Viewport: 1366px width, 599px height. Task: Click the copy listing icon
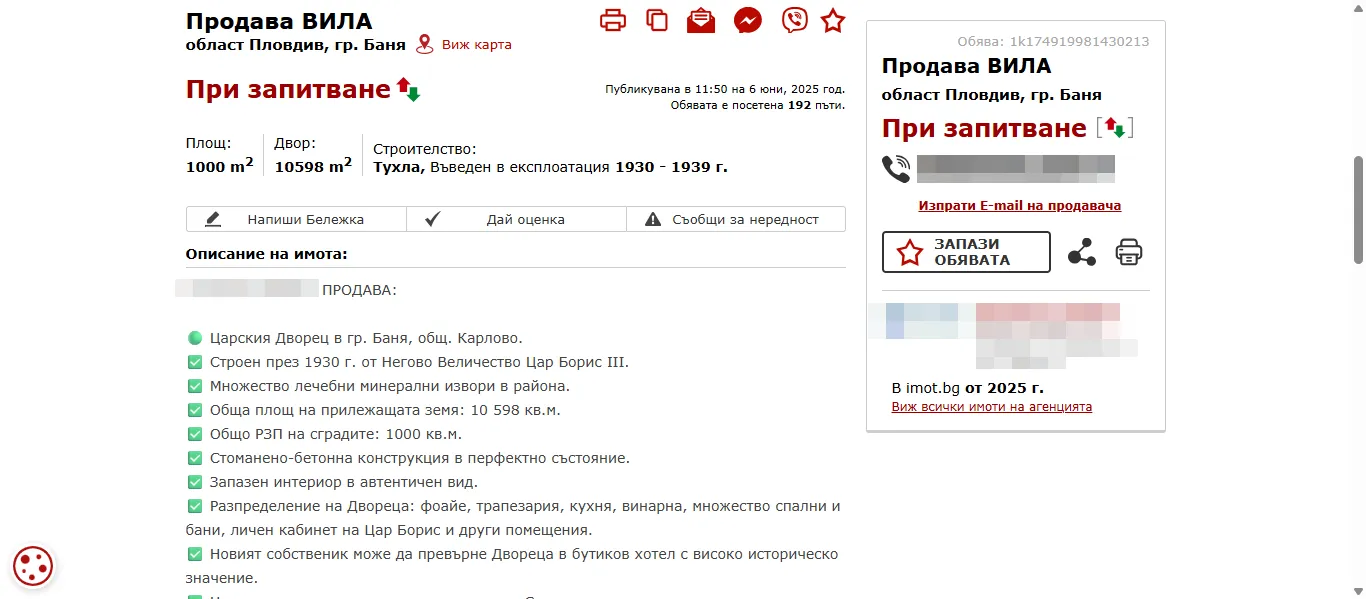tap(657, 20)
